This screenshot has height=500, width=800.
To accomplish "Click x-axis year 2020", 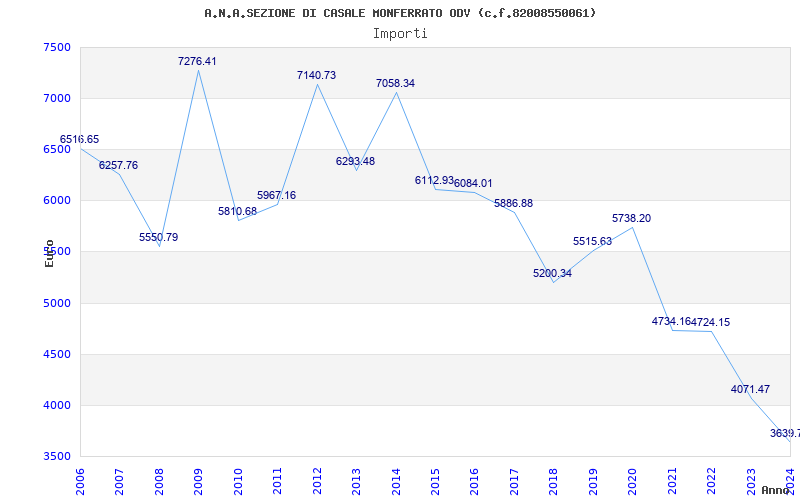I will tap(632, 481).
